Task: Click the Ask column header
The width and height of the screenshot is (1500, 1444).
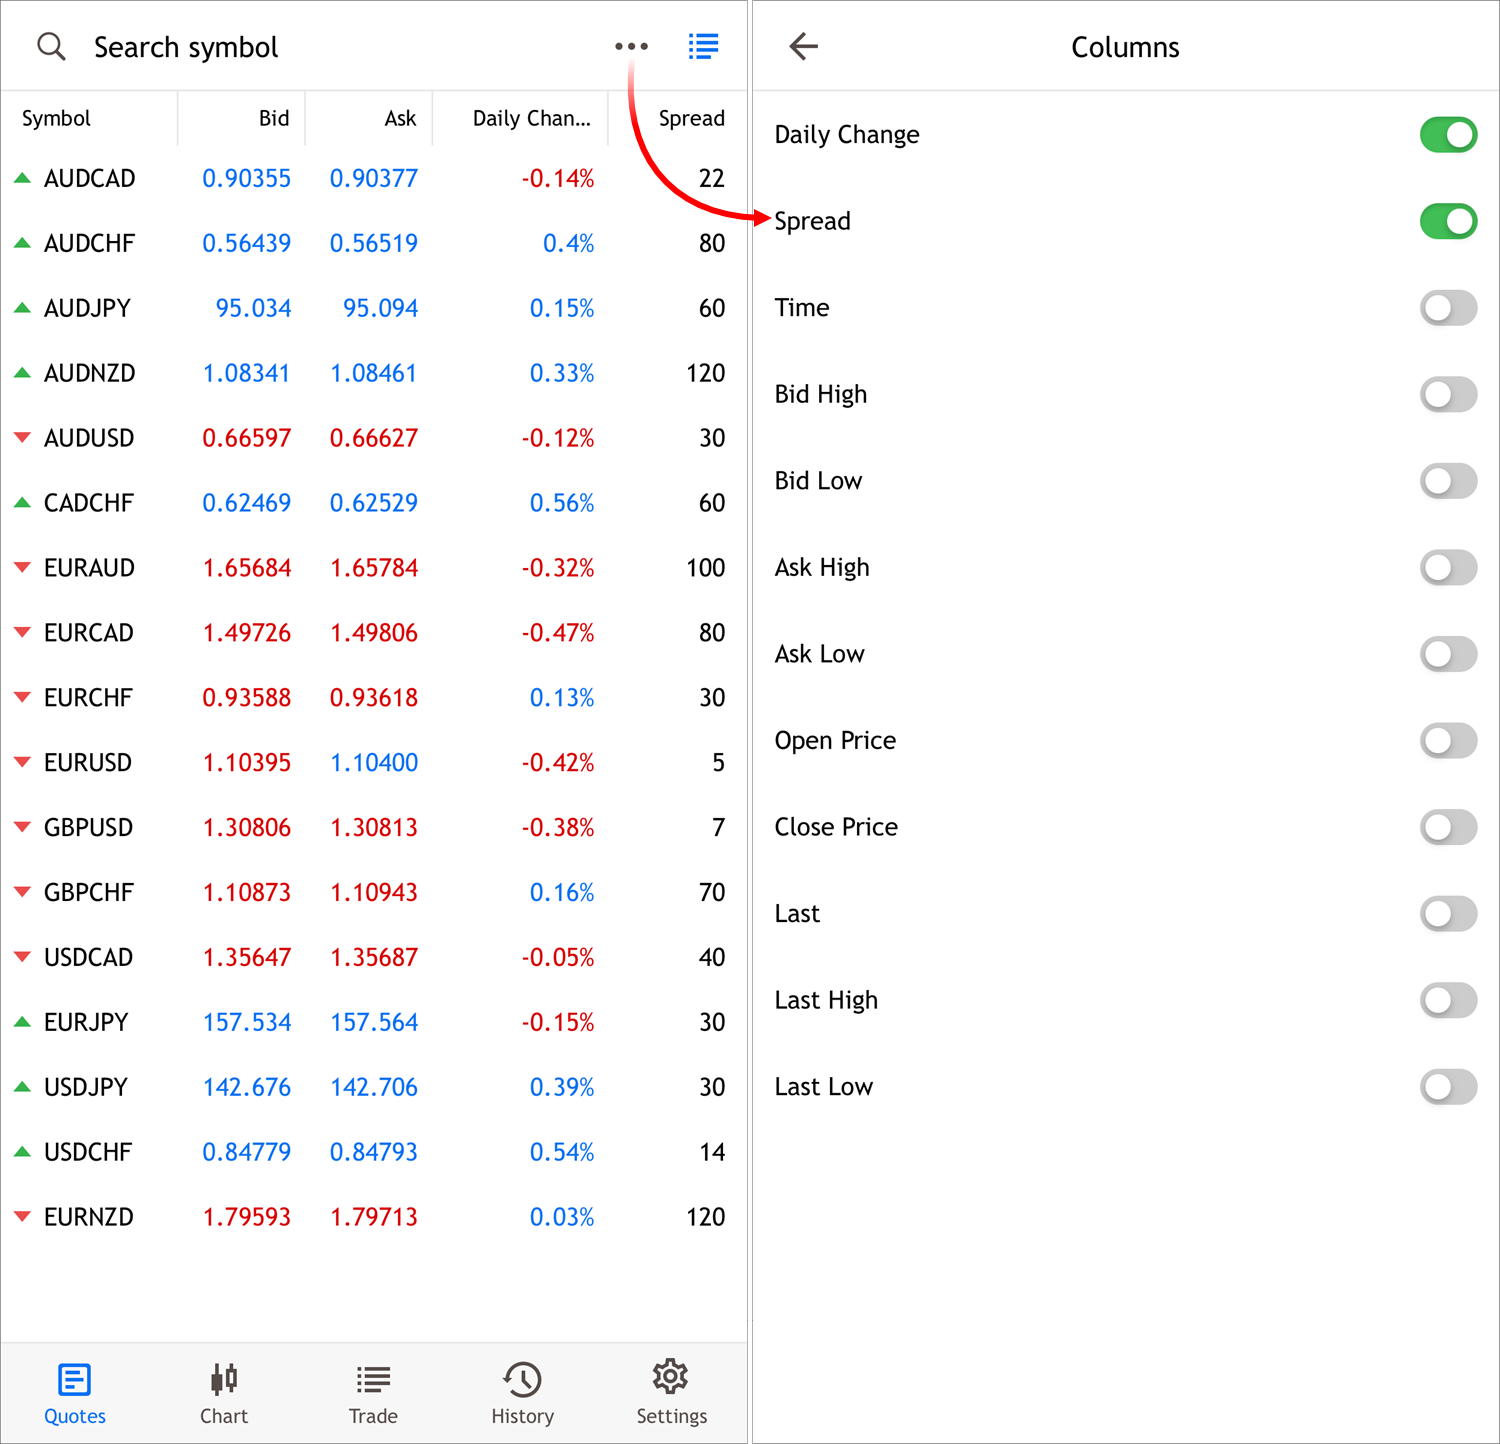Action: tap(399, 118)
